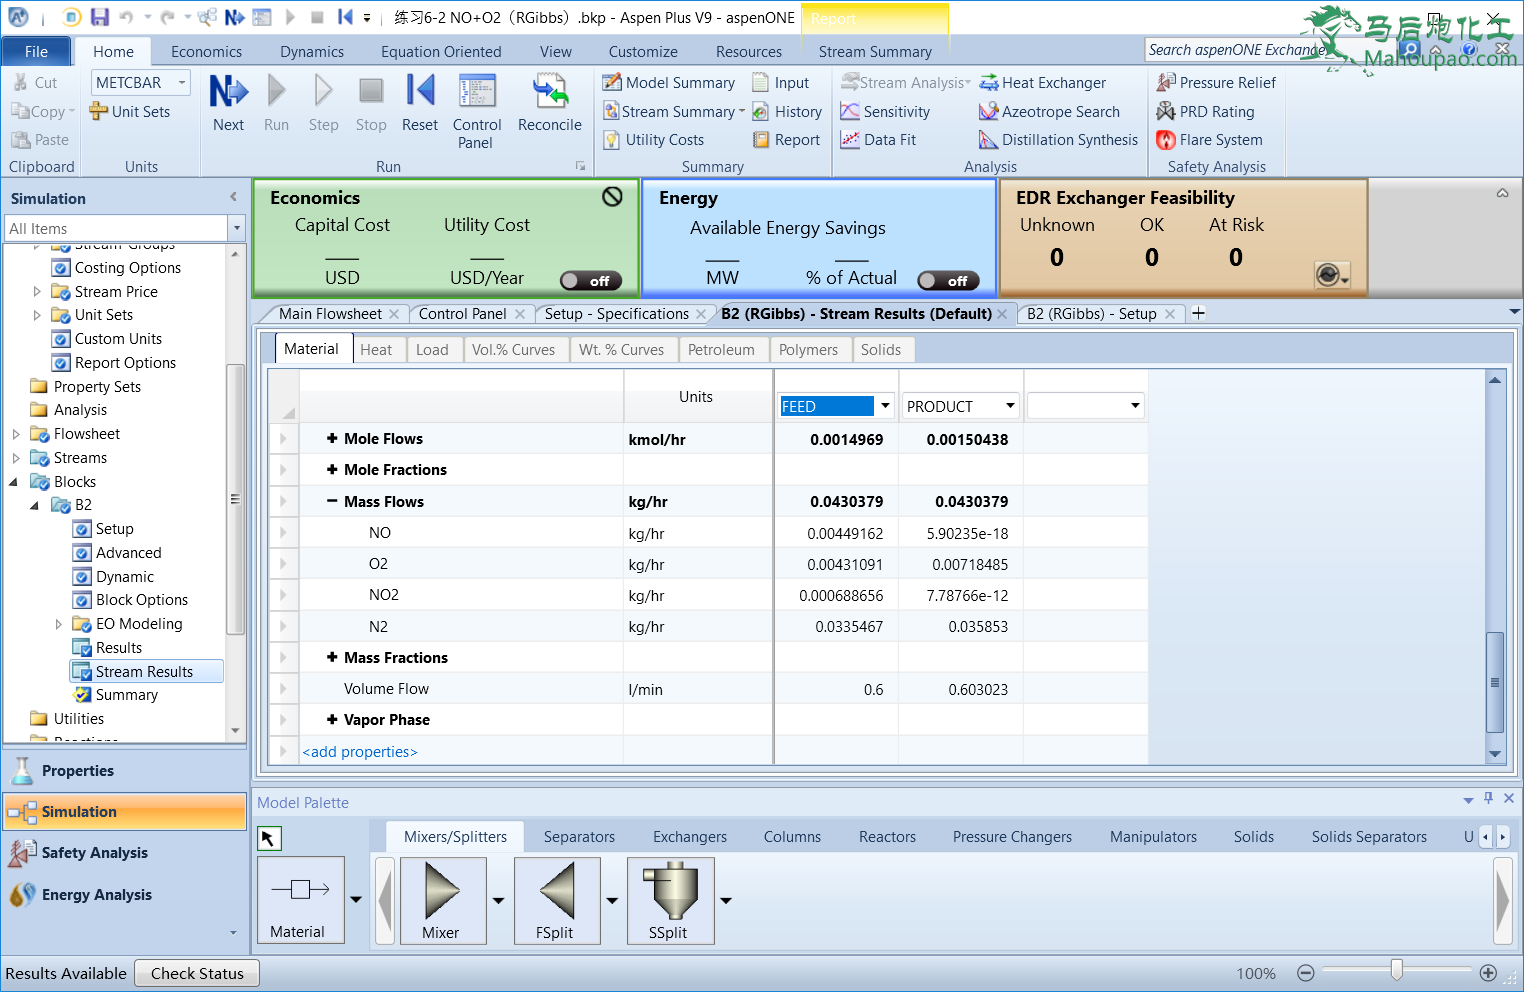Open the Reactors palette tab
The image size is (1524, 992).
click(x=887, y=837)
